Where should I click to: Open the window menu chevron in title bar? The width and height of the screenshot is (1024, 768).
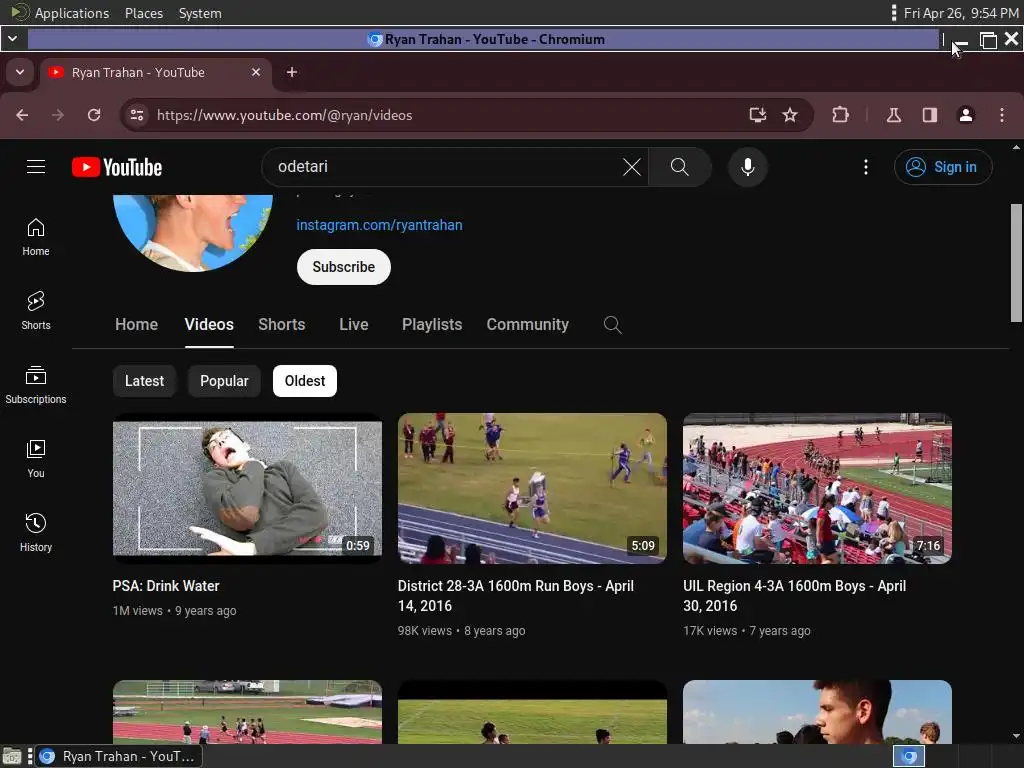(12, 39)
